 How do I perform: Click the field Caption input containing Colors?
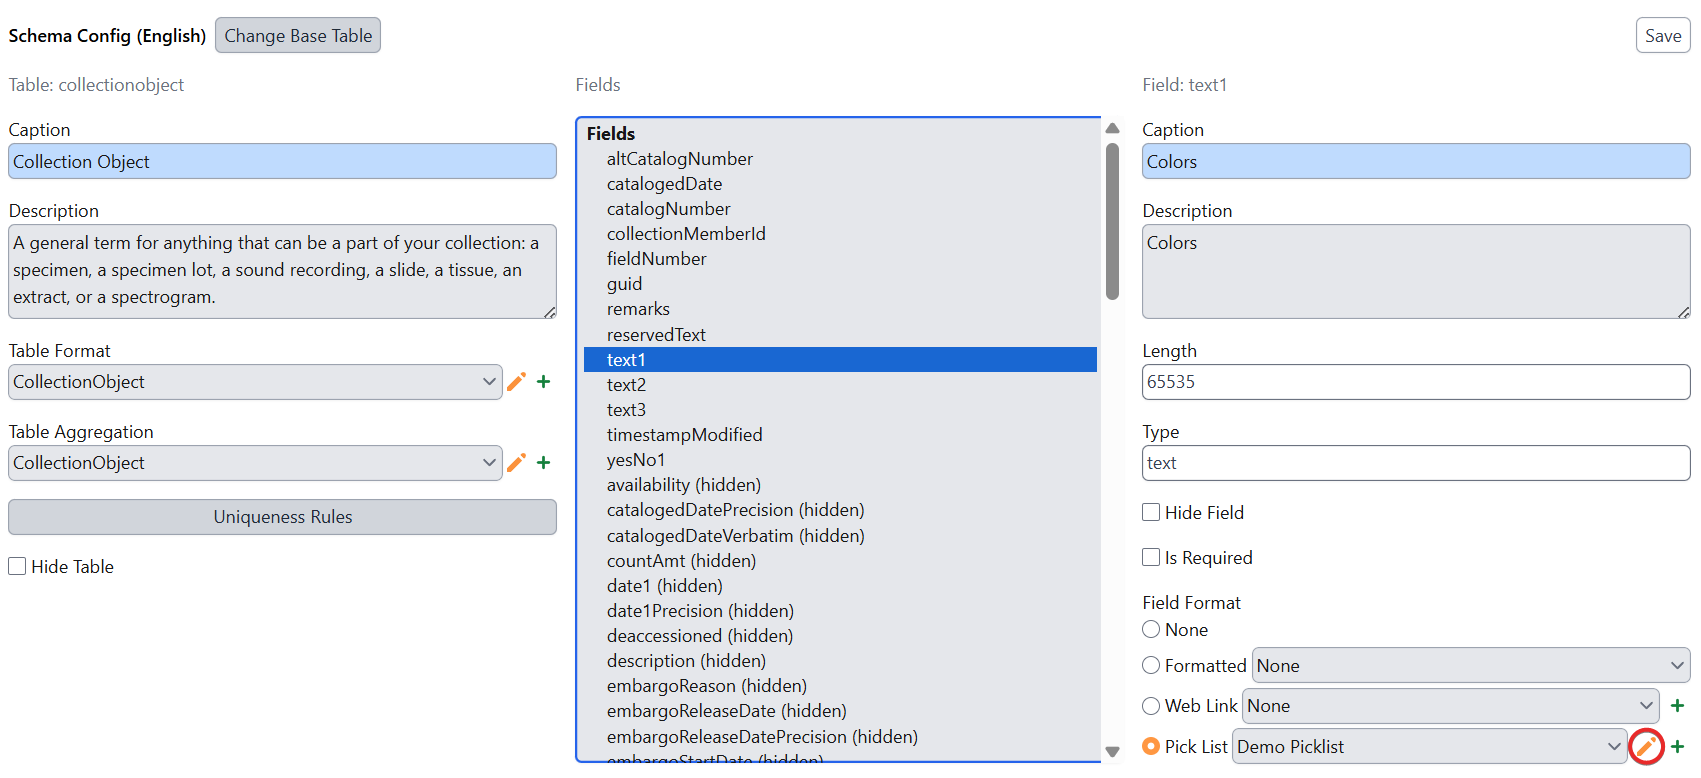[x=1415, y=162]
